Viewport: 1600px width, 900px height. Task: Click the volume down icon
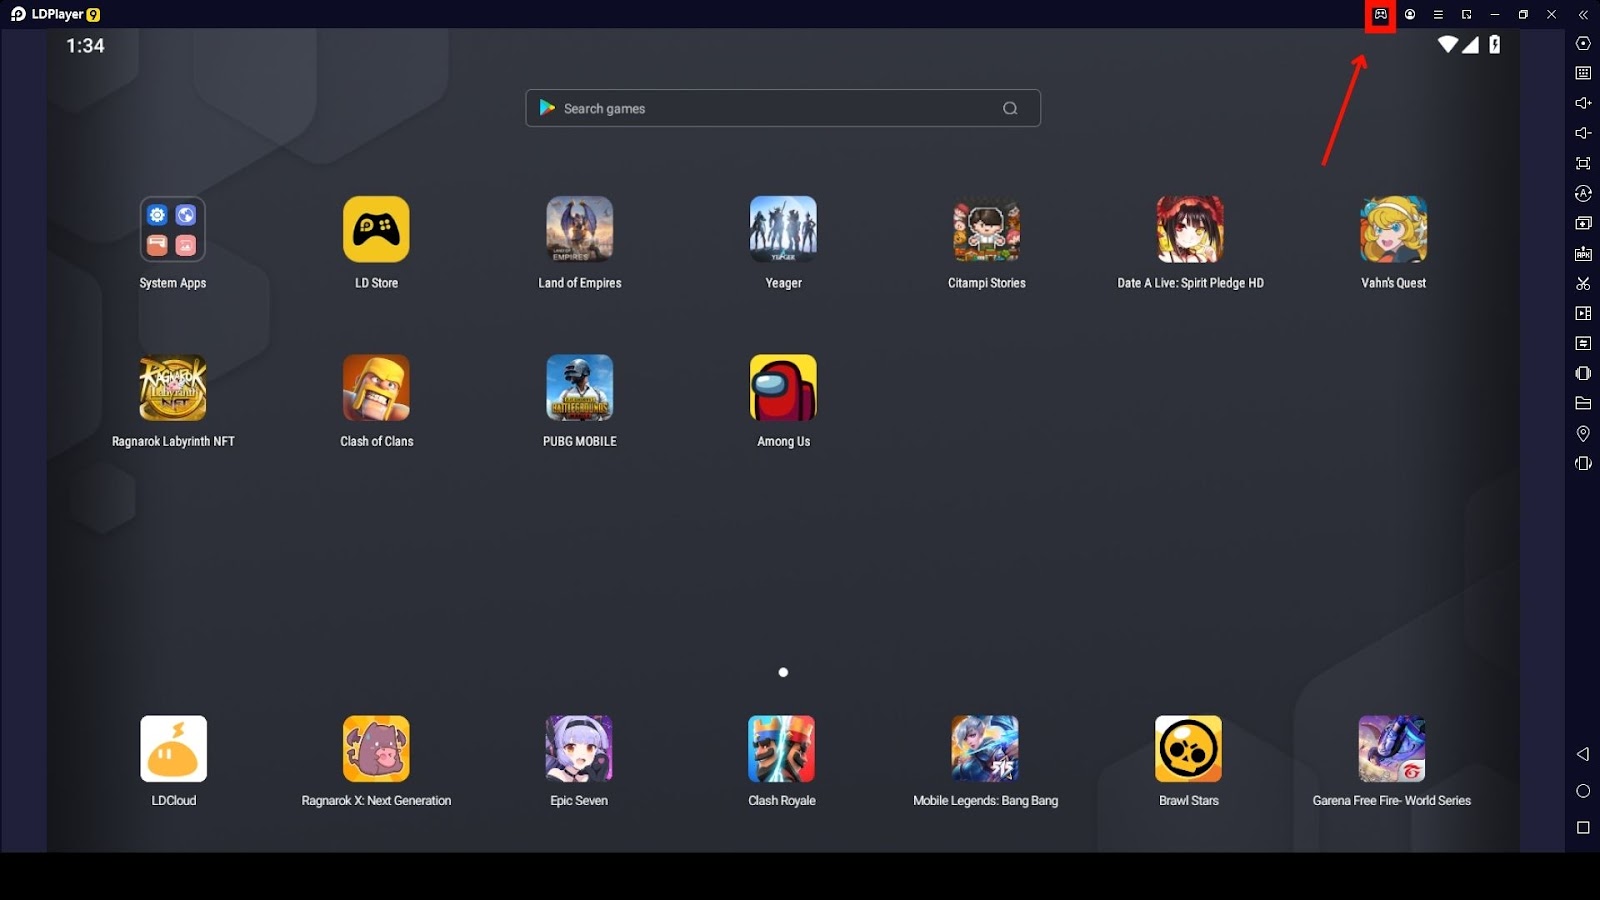pyautogui.click(x=1583, y=133)
